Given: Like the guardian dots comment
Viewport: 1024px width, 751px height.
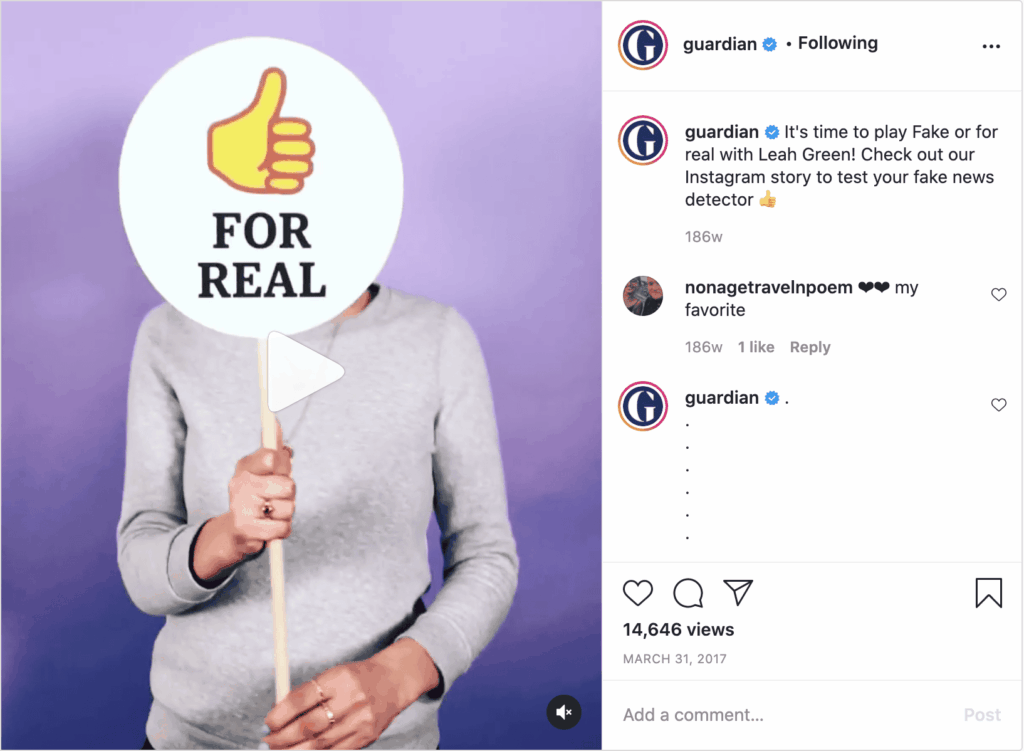Looking at the screenshot, I should coord(999,405).
